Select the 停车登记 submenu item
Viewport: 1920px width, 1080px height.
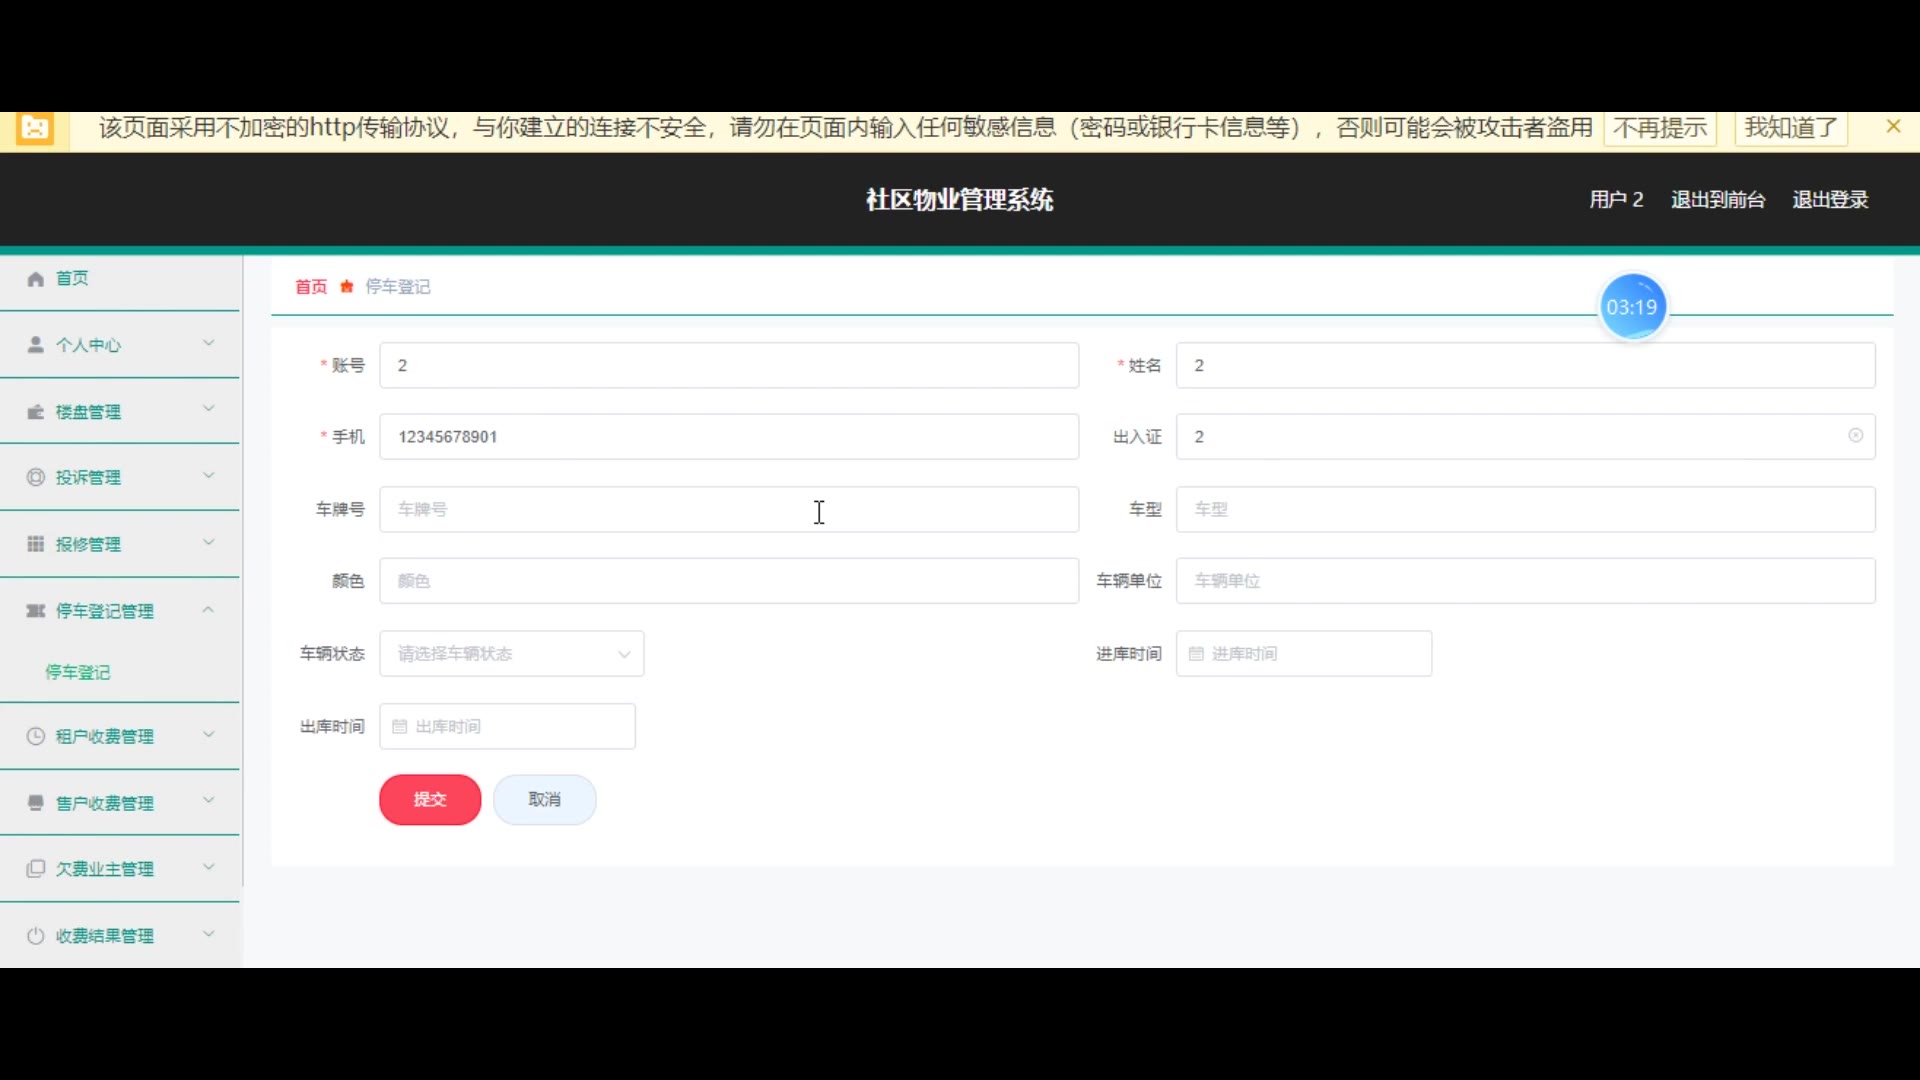click(x=78, y=672)
